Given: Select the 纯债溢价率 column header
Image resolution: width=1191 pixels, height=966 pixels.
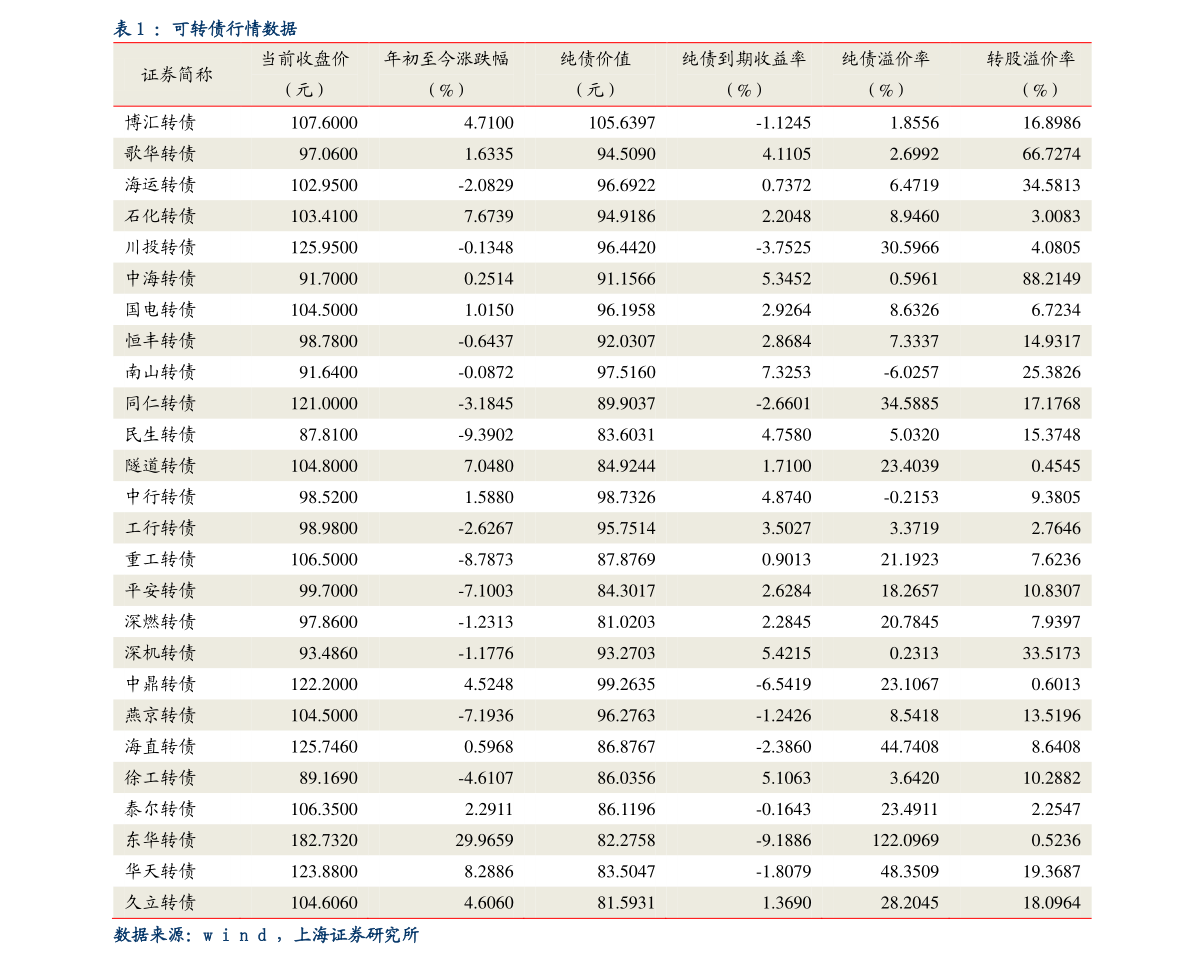Looking at the screenshot, I should [885, 59].
